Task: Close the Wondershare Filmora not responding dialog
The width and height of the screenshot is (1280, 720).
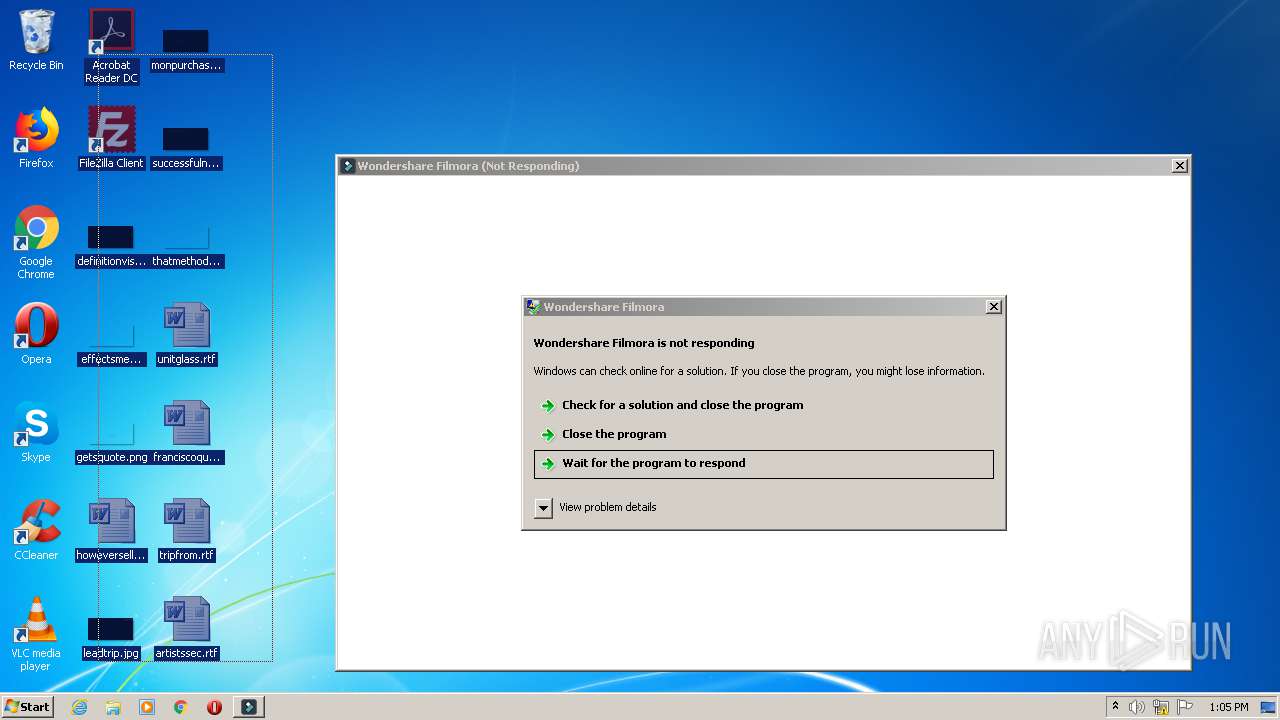Action: coord(993,307)
